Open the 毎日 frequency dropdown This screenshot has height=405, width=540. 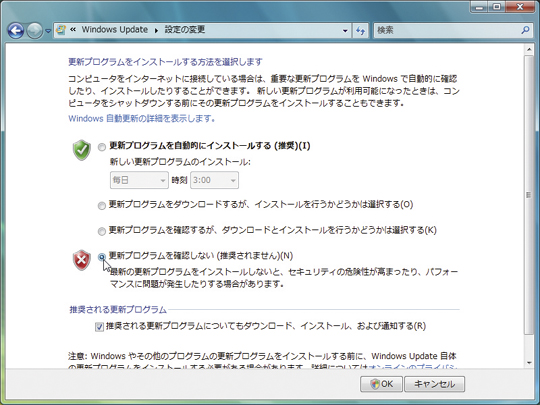(139, 180)
